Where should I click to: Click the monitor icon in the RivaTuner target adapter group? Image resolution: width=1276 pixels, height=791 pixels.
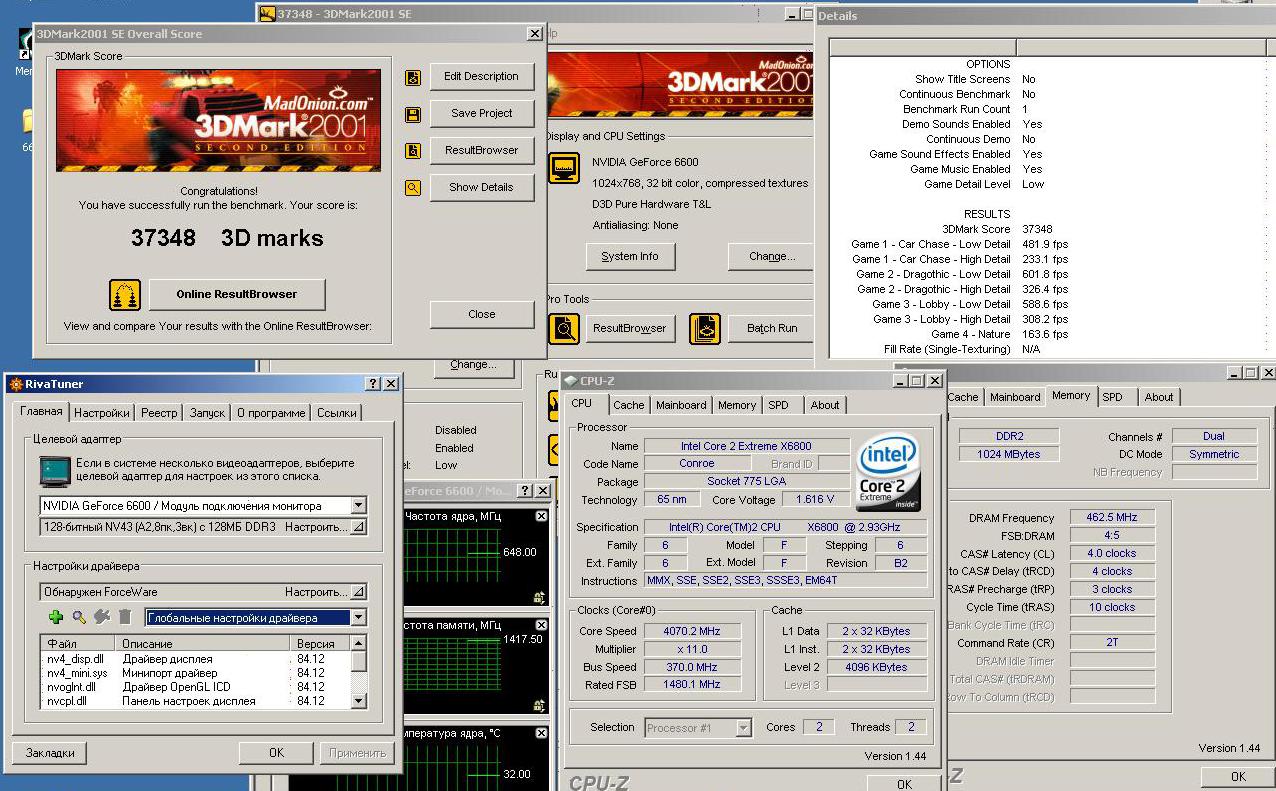(x=55, y=470)
